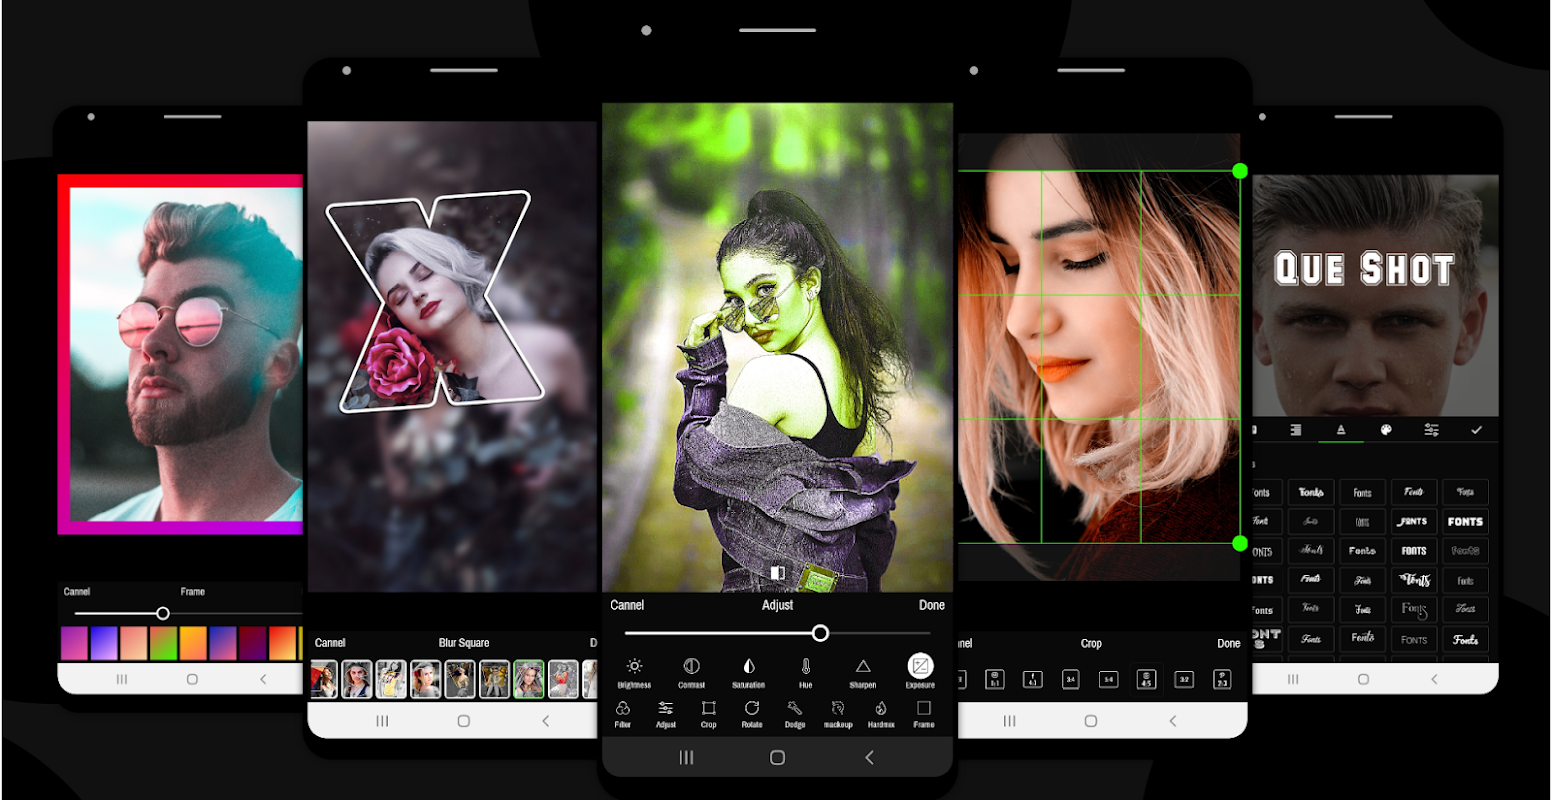1552x800 pixels.
Task: Select the Saturation droplet icon
Action: click(x=748, y=666)
